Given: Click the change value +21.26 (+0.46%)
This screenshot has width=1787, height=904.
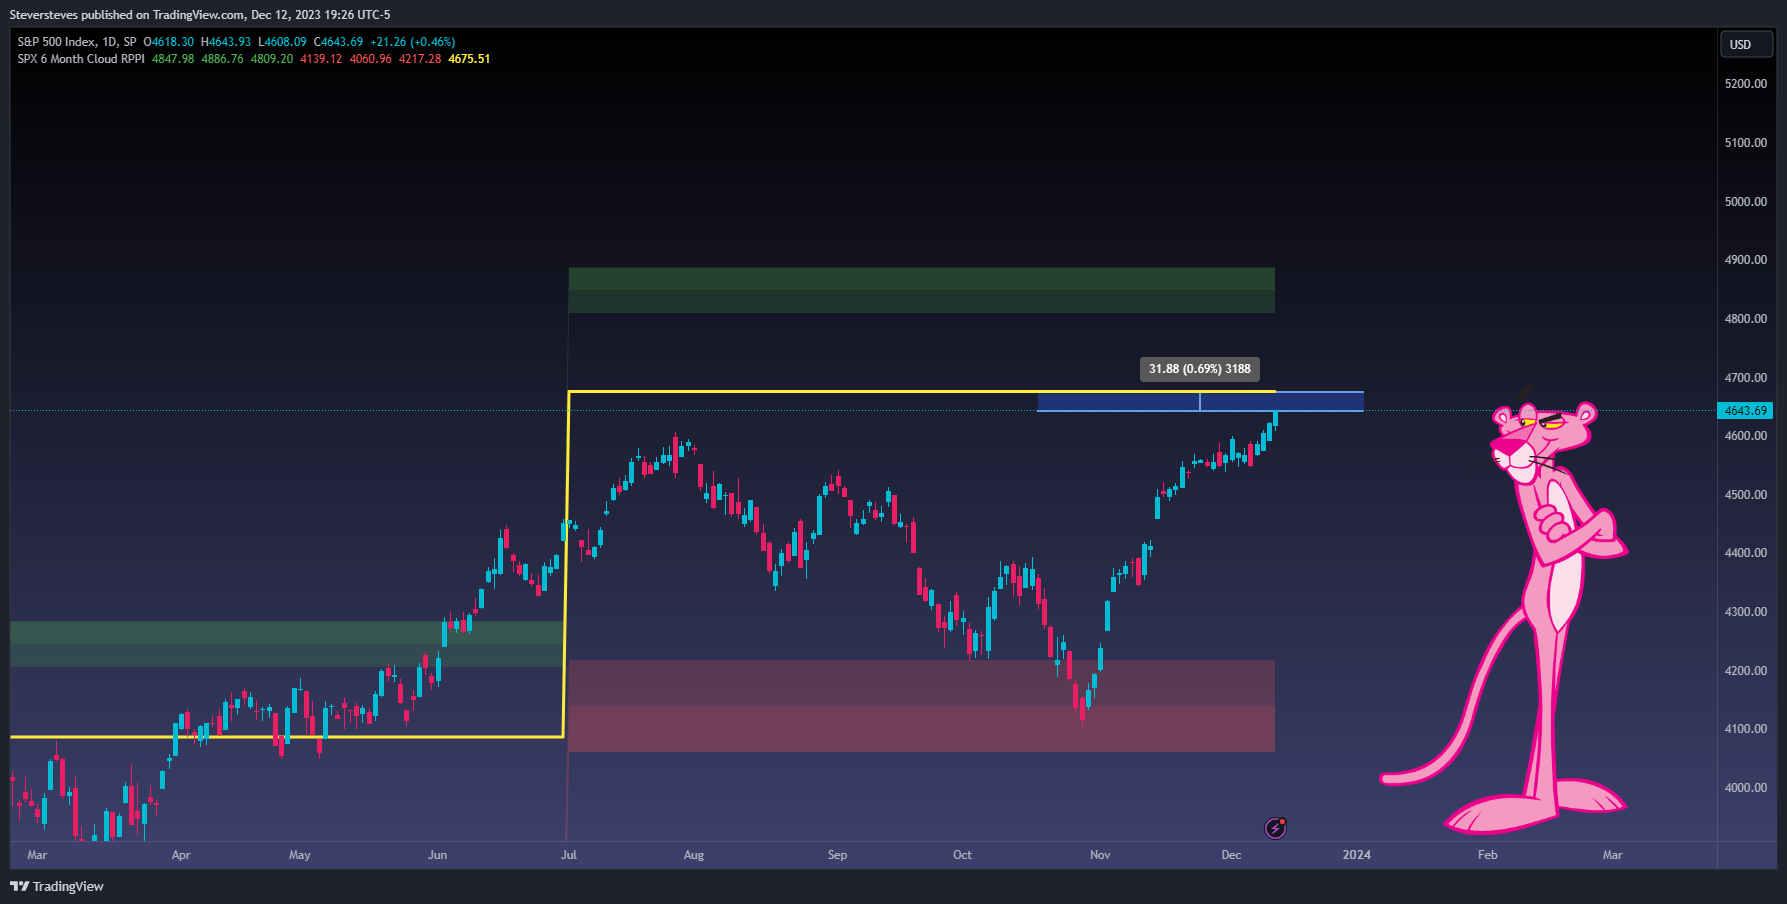Looking at the screenshot, I should click(412, 42).
